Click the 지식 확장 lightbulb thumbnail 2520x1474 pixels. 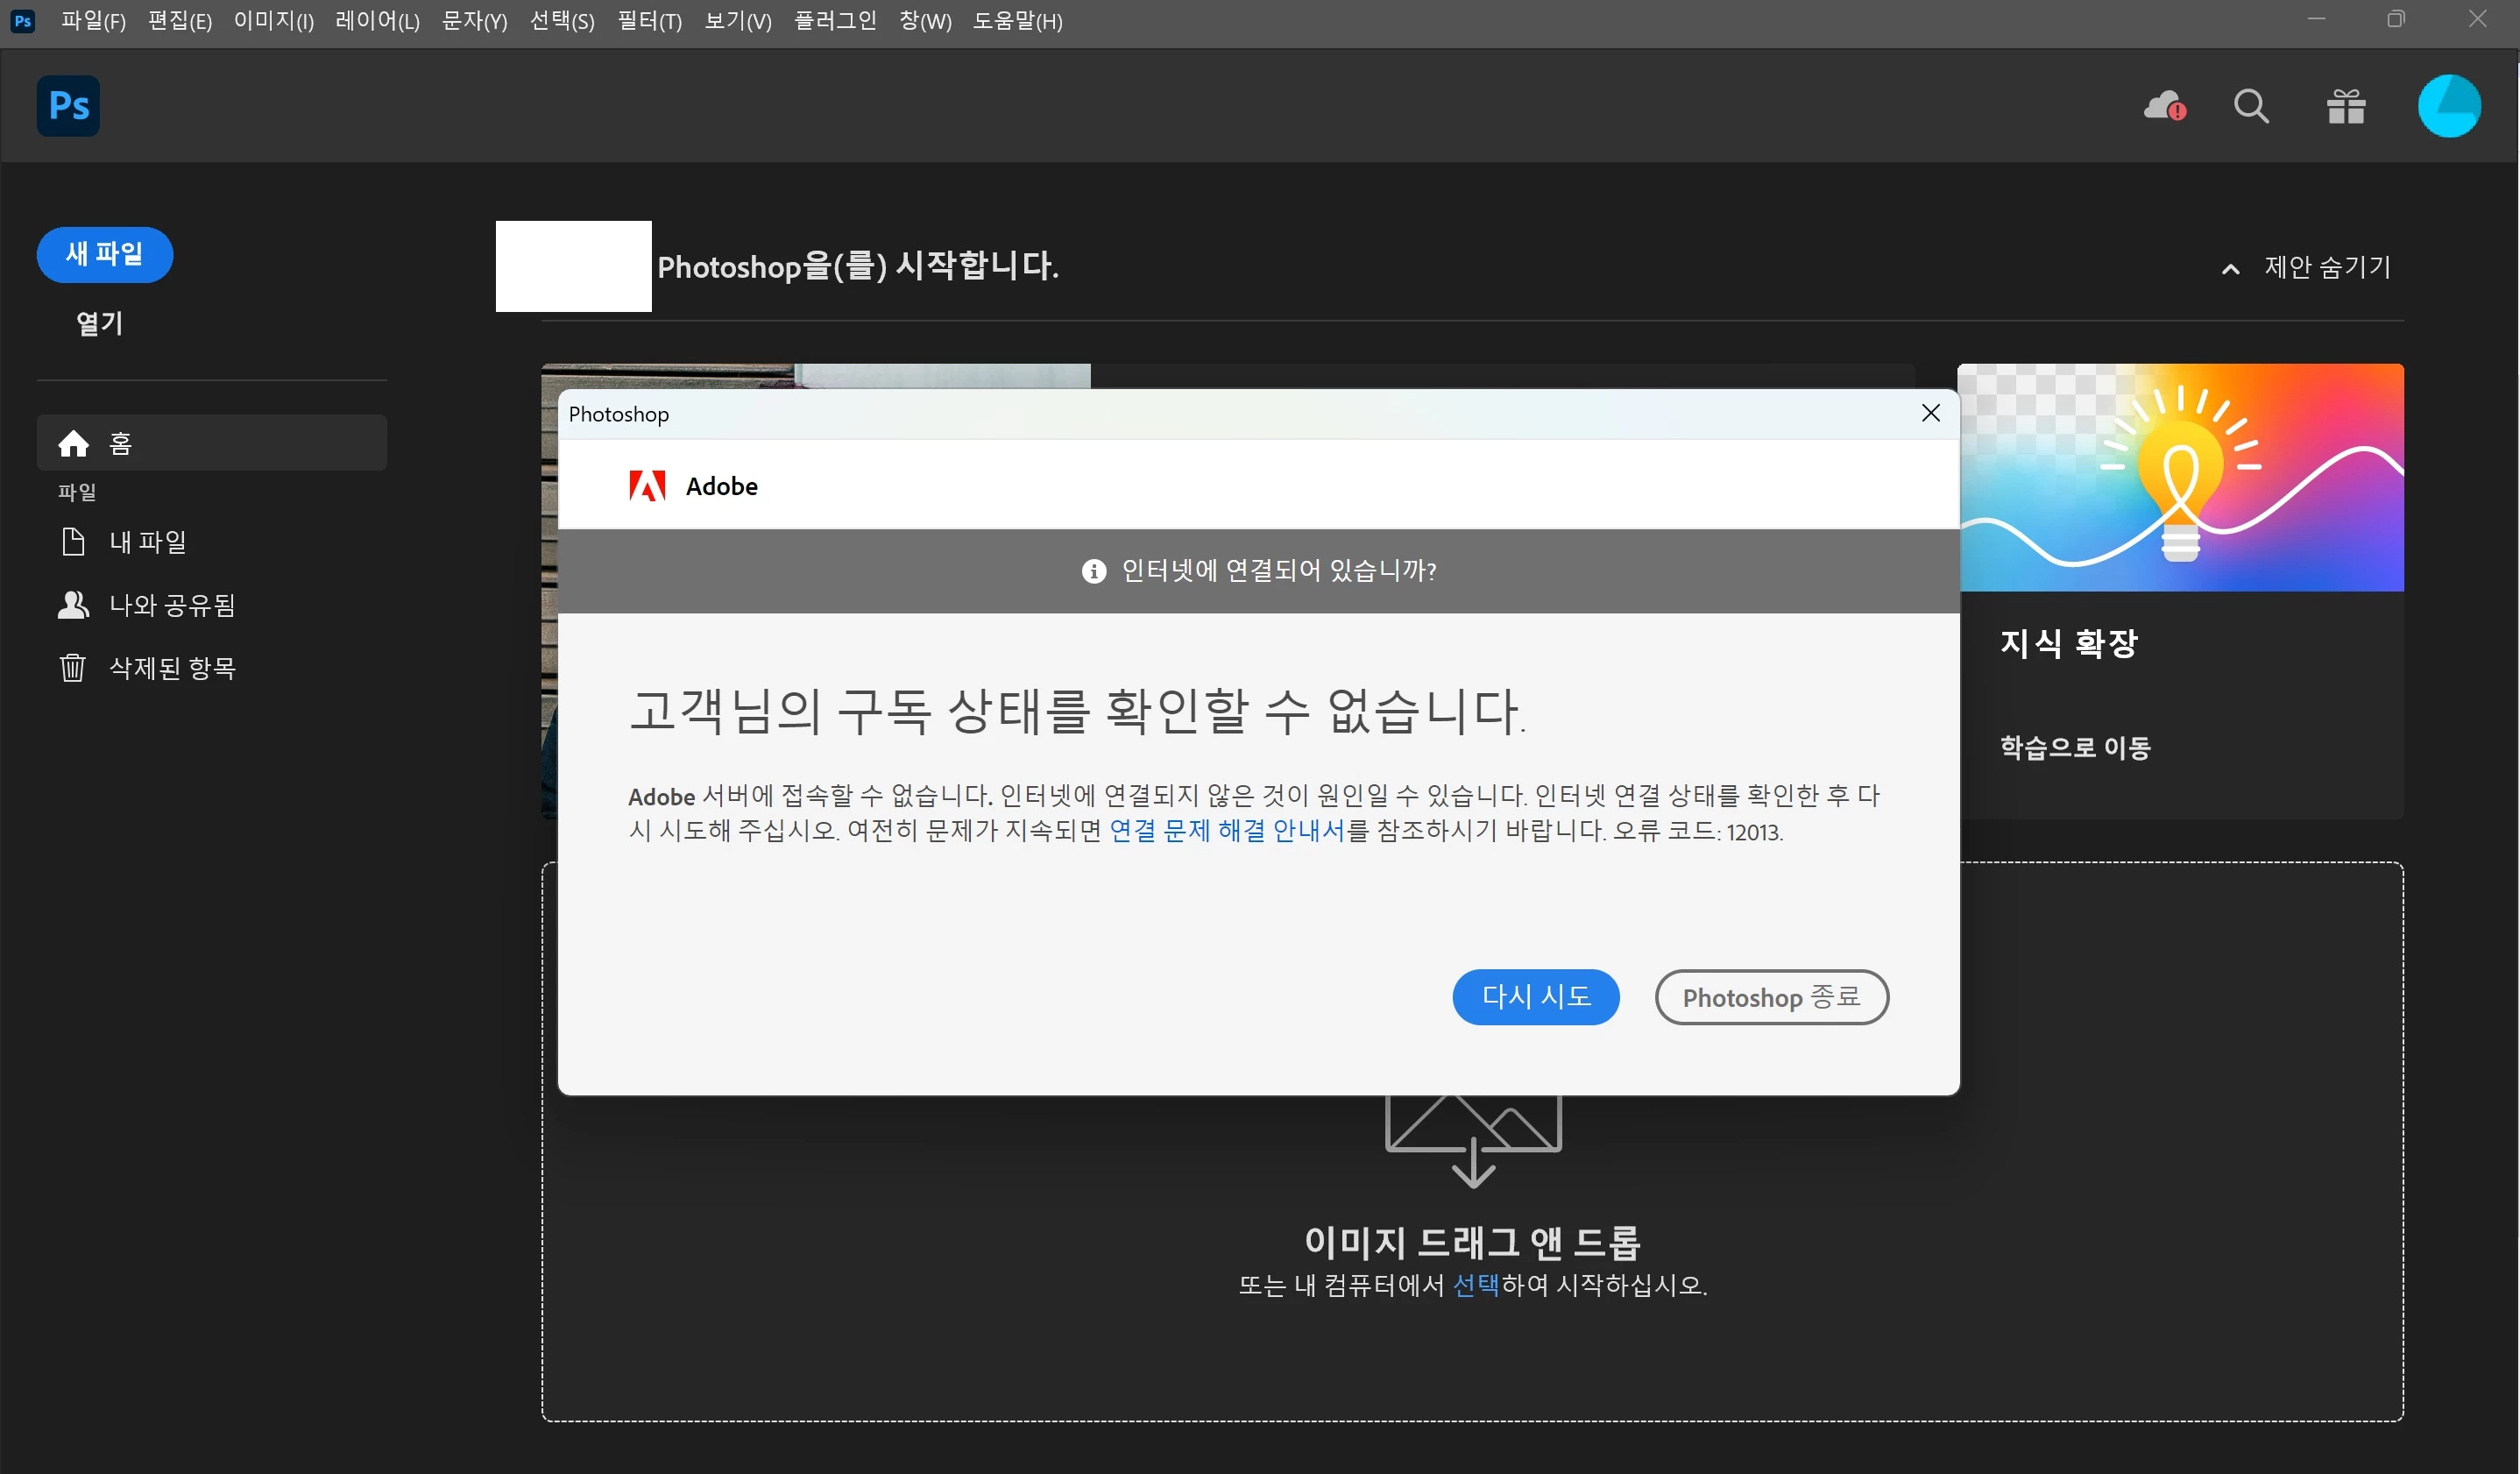tap(2180, 477)
